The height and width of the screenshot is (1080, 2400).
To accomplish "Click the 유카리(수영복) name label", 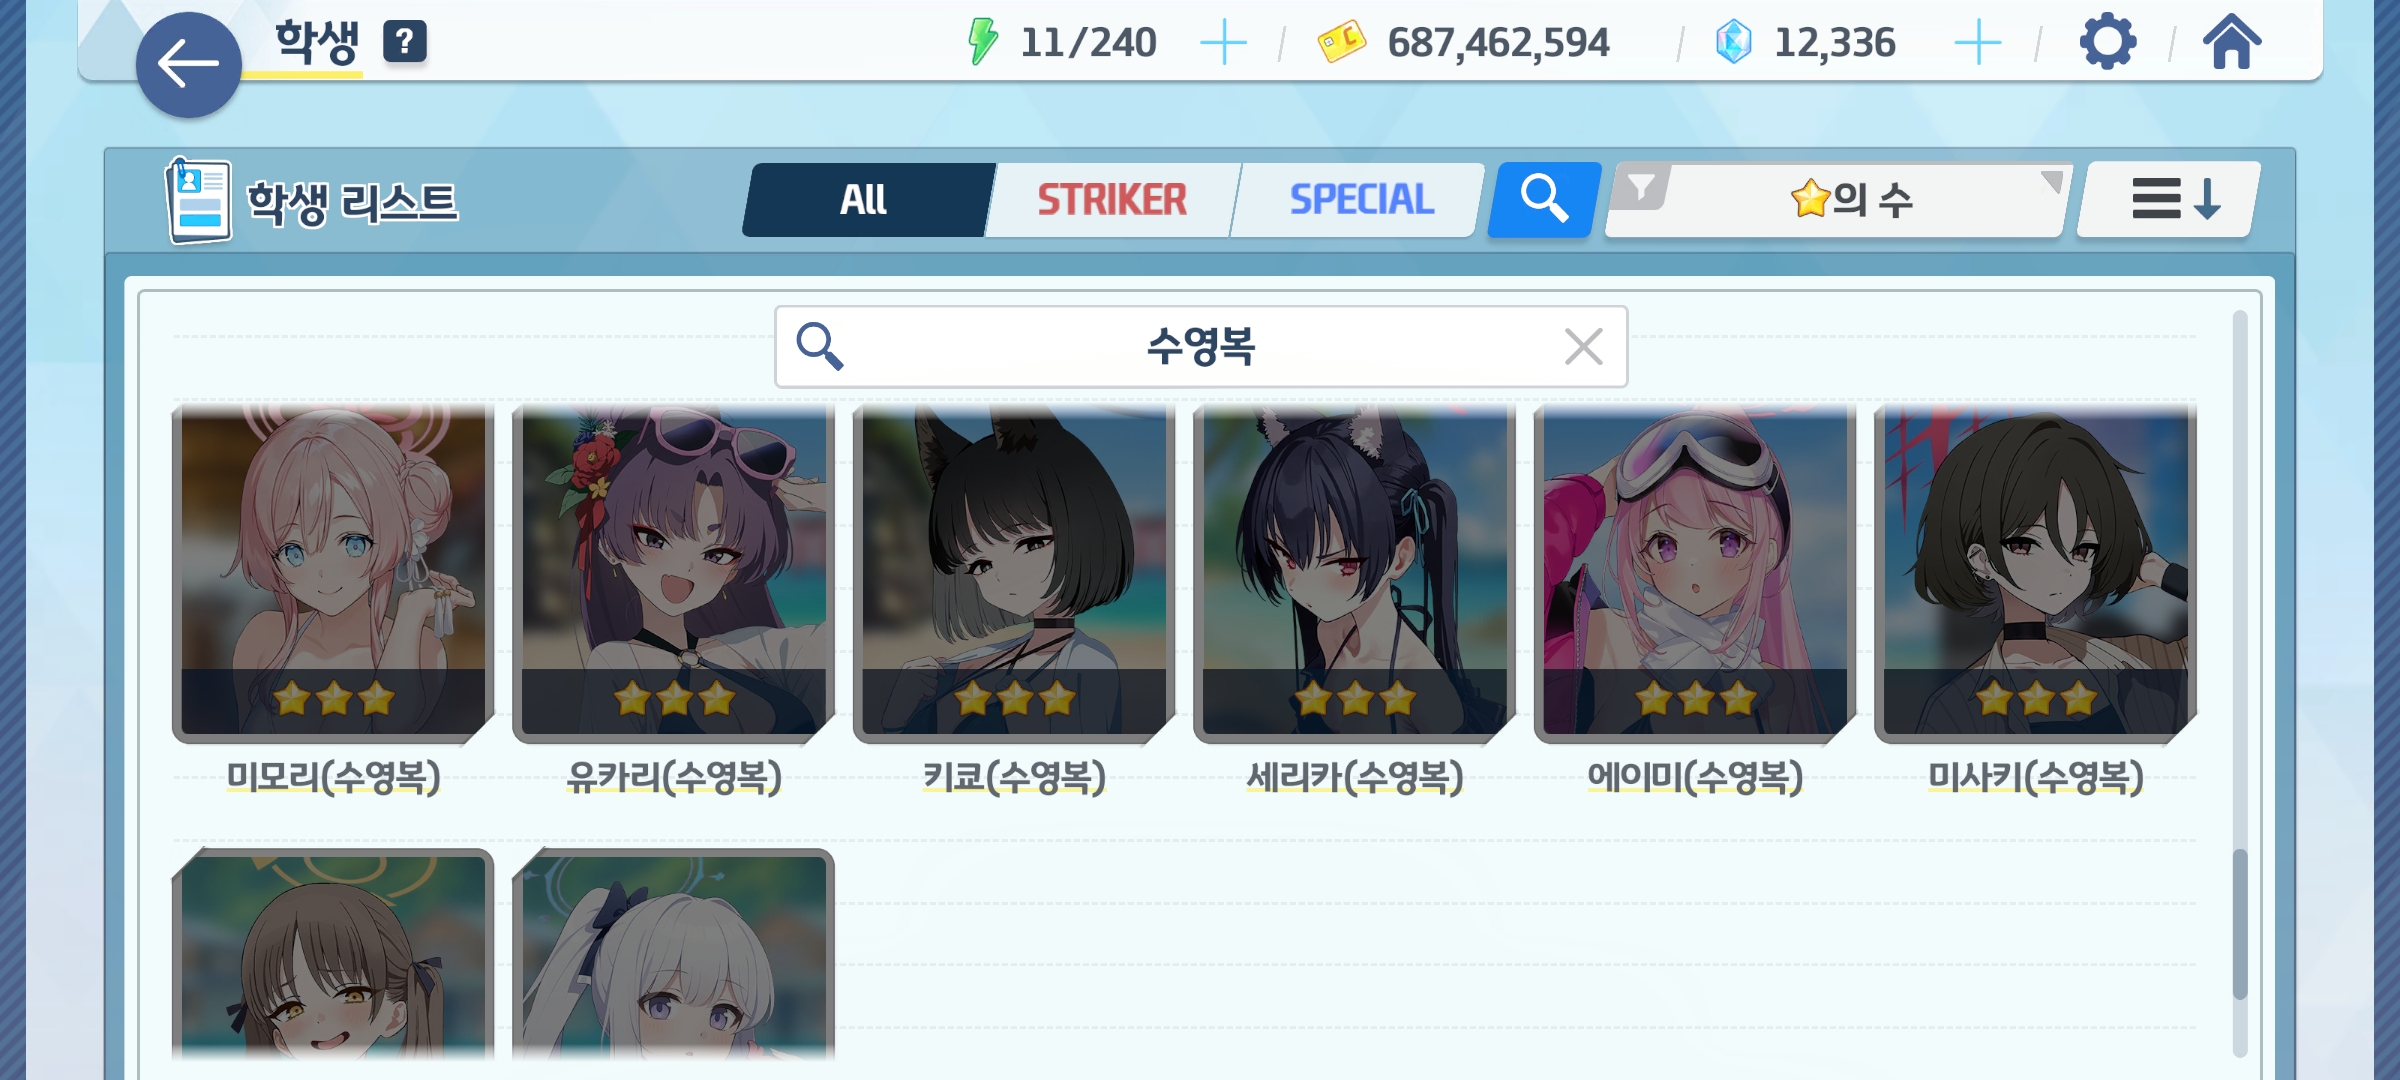I will pos(674,777).
